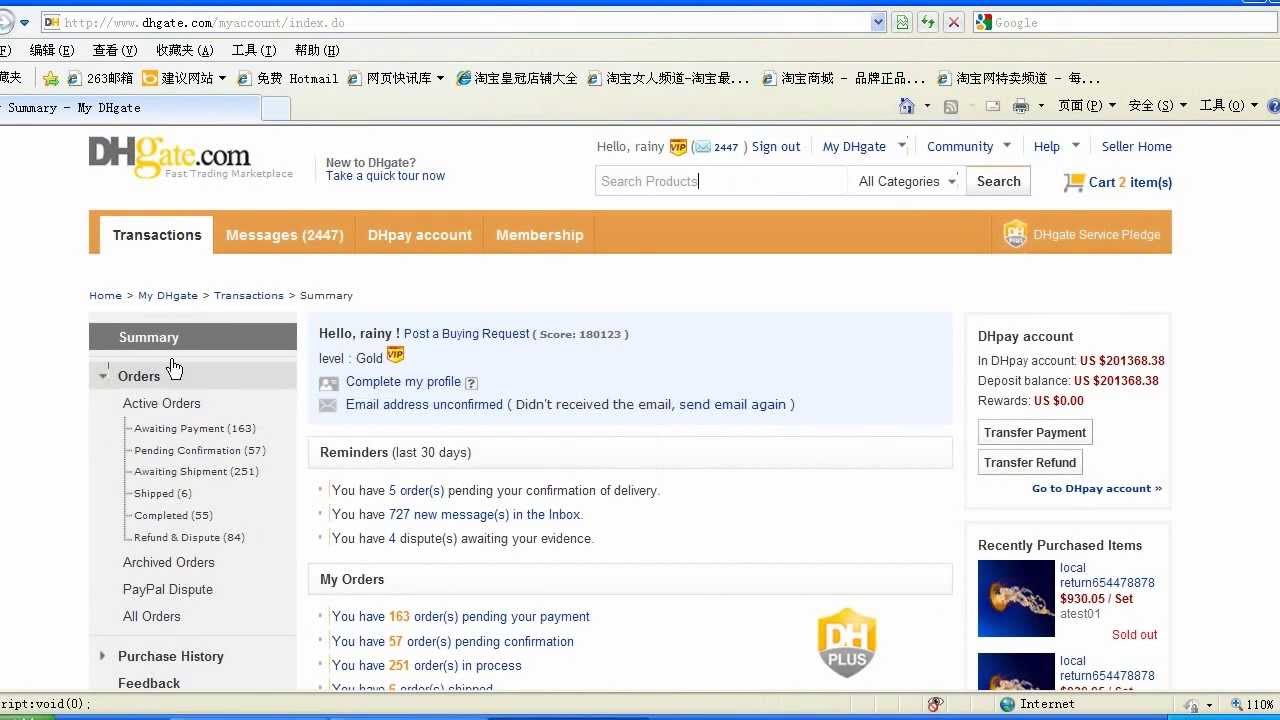Click the zoom magnifier icon showing 110%
This screenshot has width=1280, height=720.
pyautogui.click(x=1237, y=704)
